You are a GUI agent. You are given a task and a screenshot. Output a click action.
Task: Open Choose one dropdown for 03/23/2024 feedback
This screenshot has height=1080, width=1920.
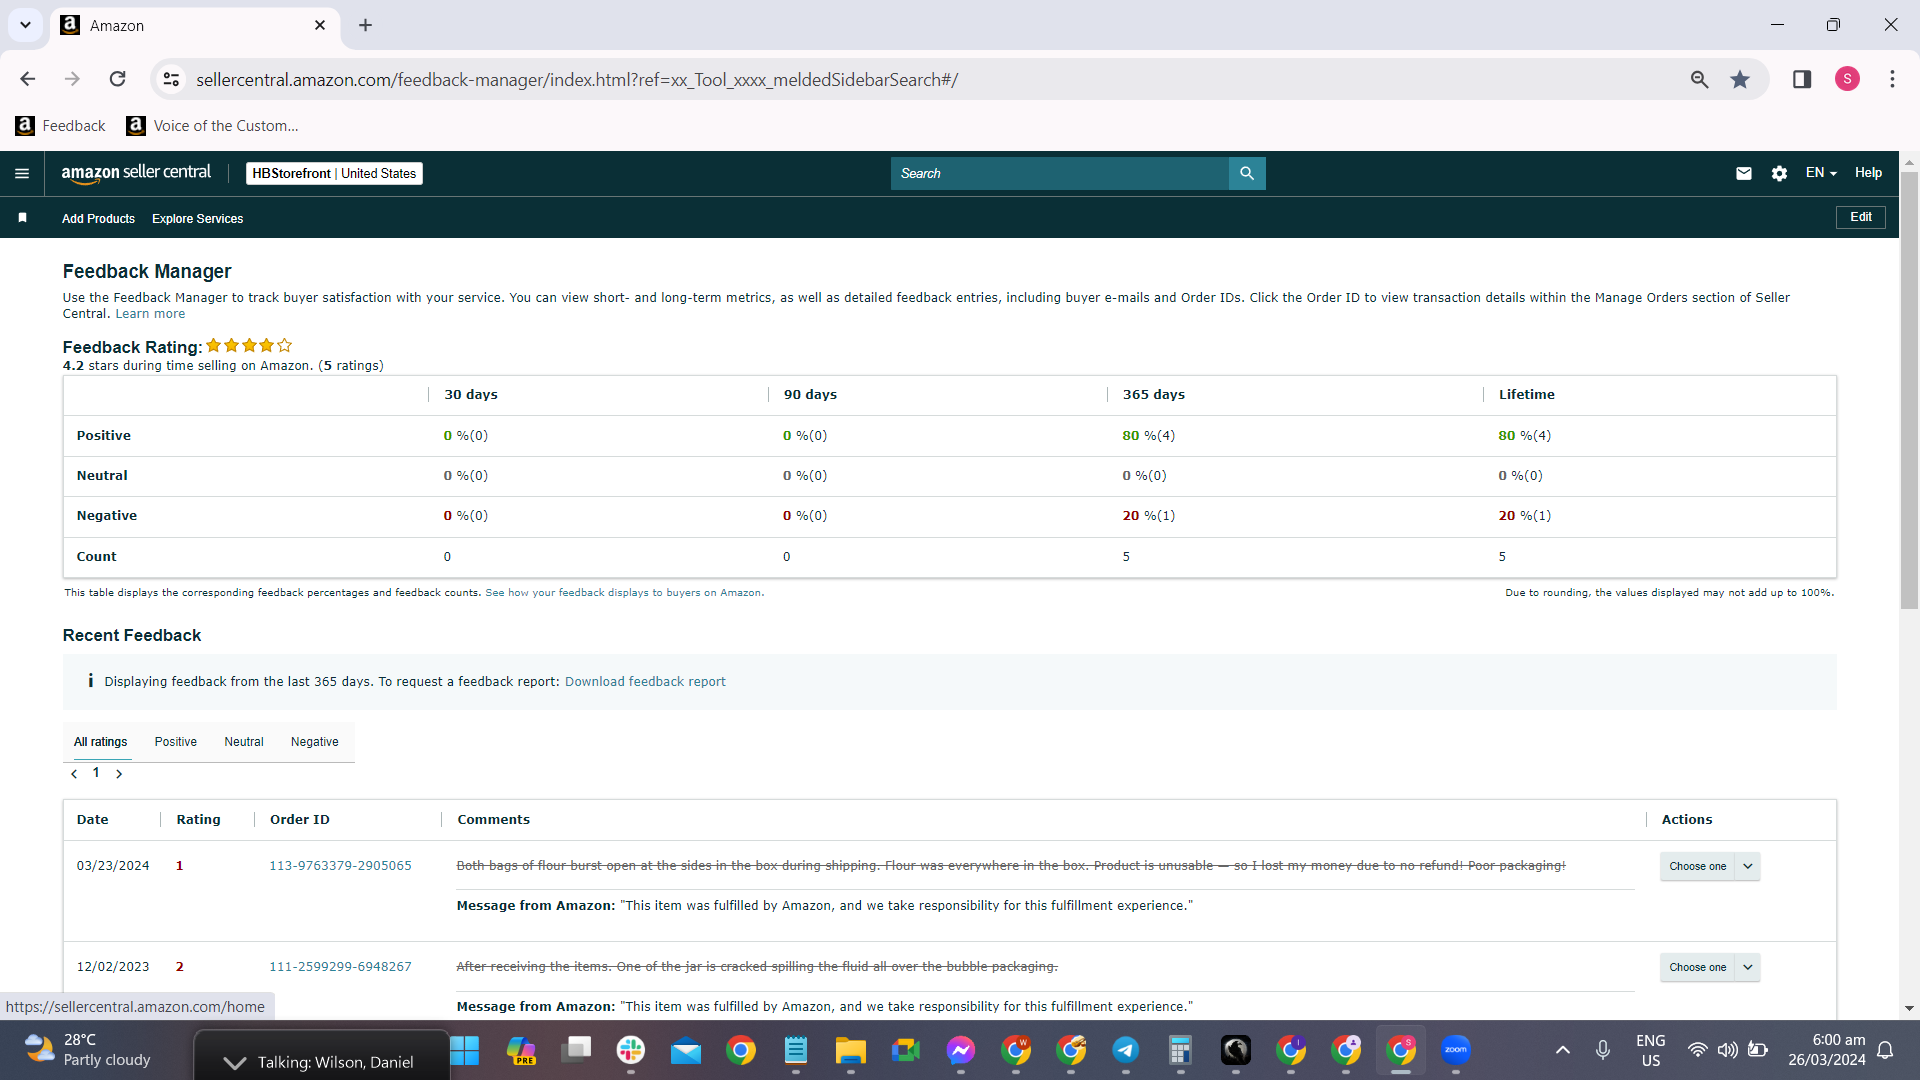point(1710,866)
